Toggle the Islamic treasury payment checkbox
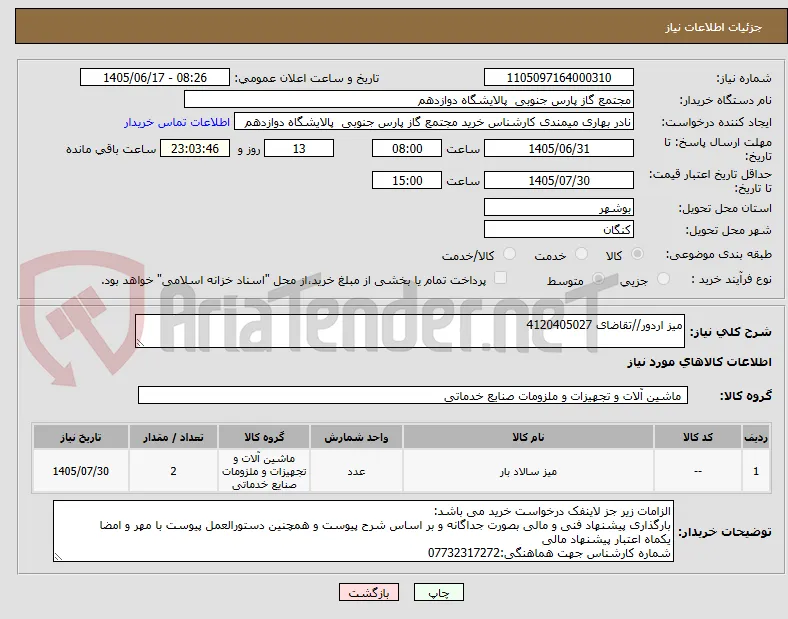The height and width of the screenshot is (619, 788). (500, 278)
